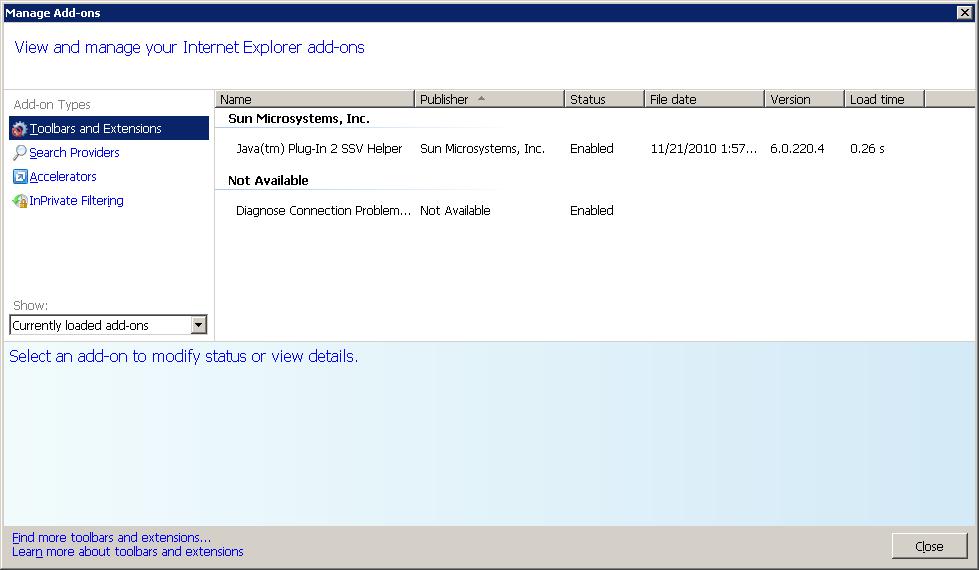Open Find more toolbars and extensions link

(x=111, y=538)
